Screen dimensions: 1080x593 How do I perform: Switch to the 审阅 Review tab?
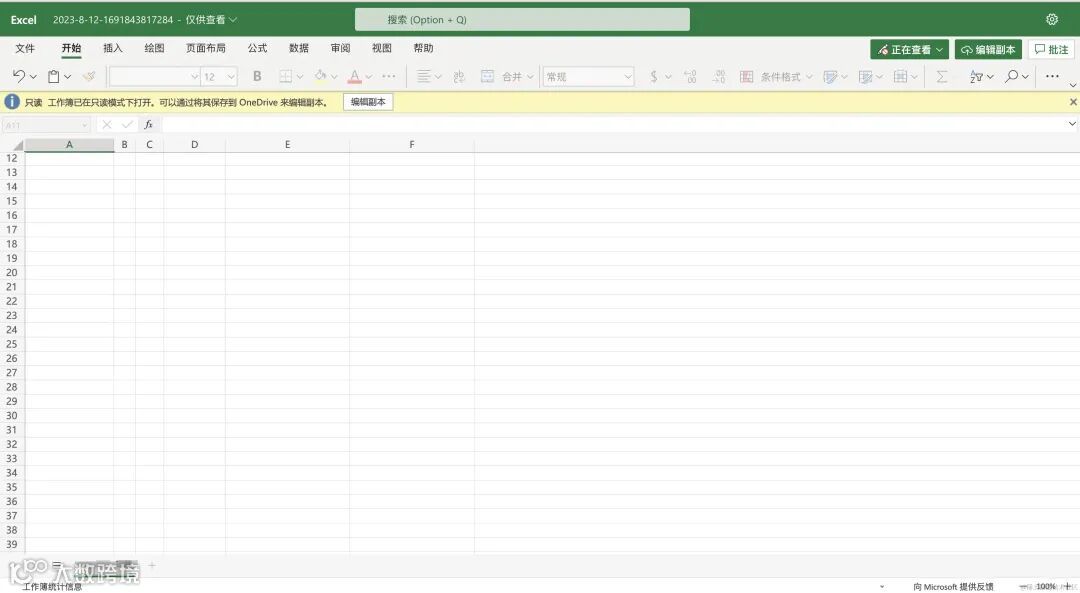(x=340, y=48)
